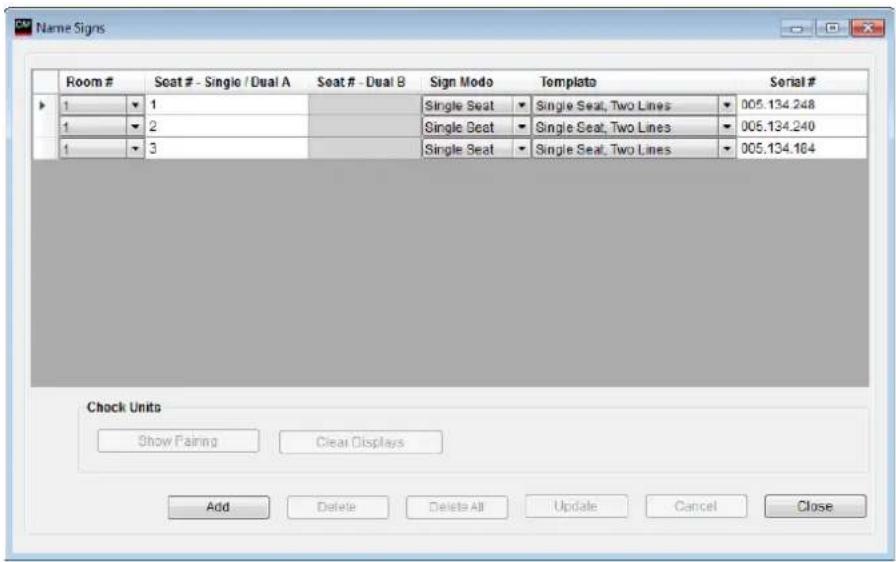Select serial number cell 005.134.184
This screenshot has height=562, width=896.
tap(802, 148)
